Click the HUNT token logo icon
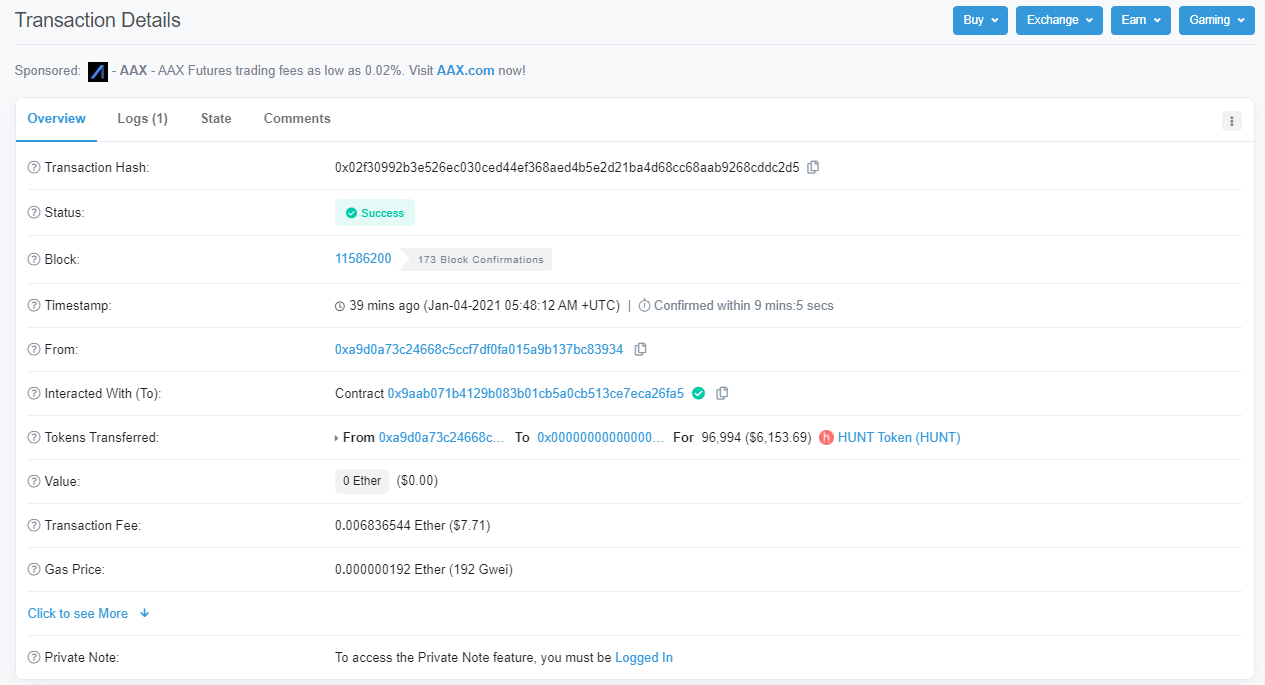Viewport: 1265px width, 685px height. coord(826,437)
